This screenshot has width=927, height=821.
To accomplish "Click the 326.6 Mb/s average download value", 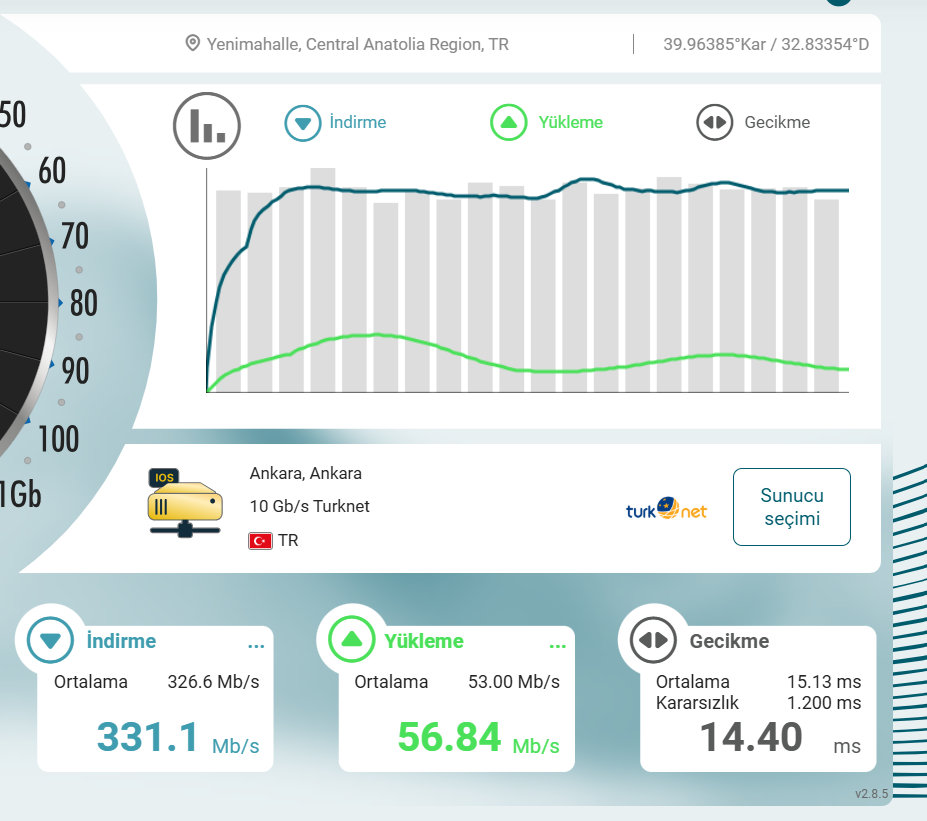I will tap(213, 682).
